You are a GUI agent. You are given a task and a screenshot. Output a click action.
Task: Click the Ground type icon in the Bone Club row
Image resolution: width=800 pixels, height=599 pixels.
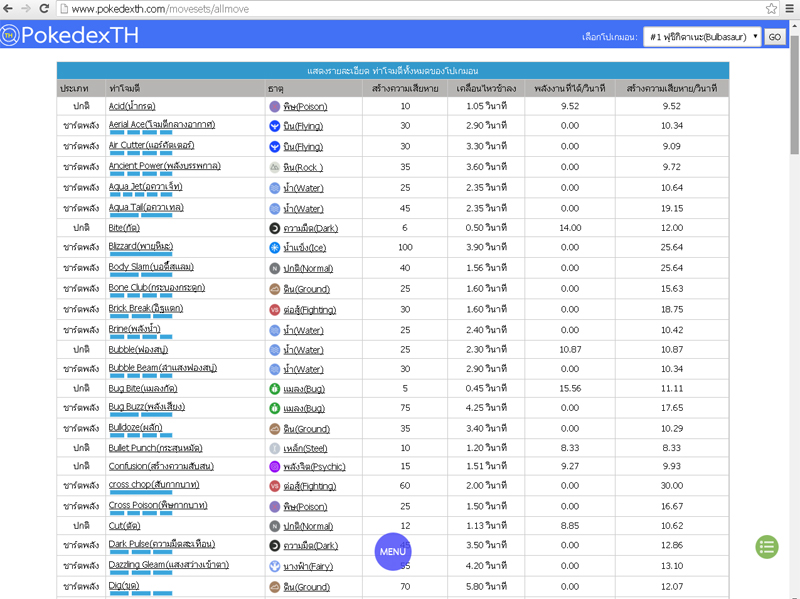pos(274,289)
